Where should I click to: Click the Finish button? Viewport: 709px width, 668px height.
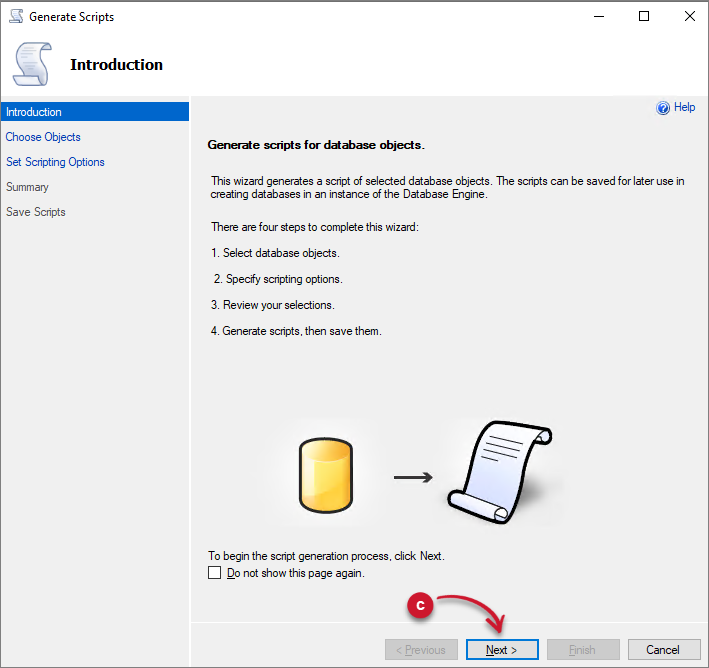click(583, 650)
